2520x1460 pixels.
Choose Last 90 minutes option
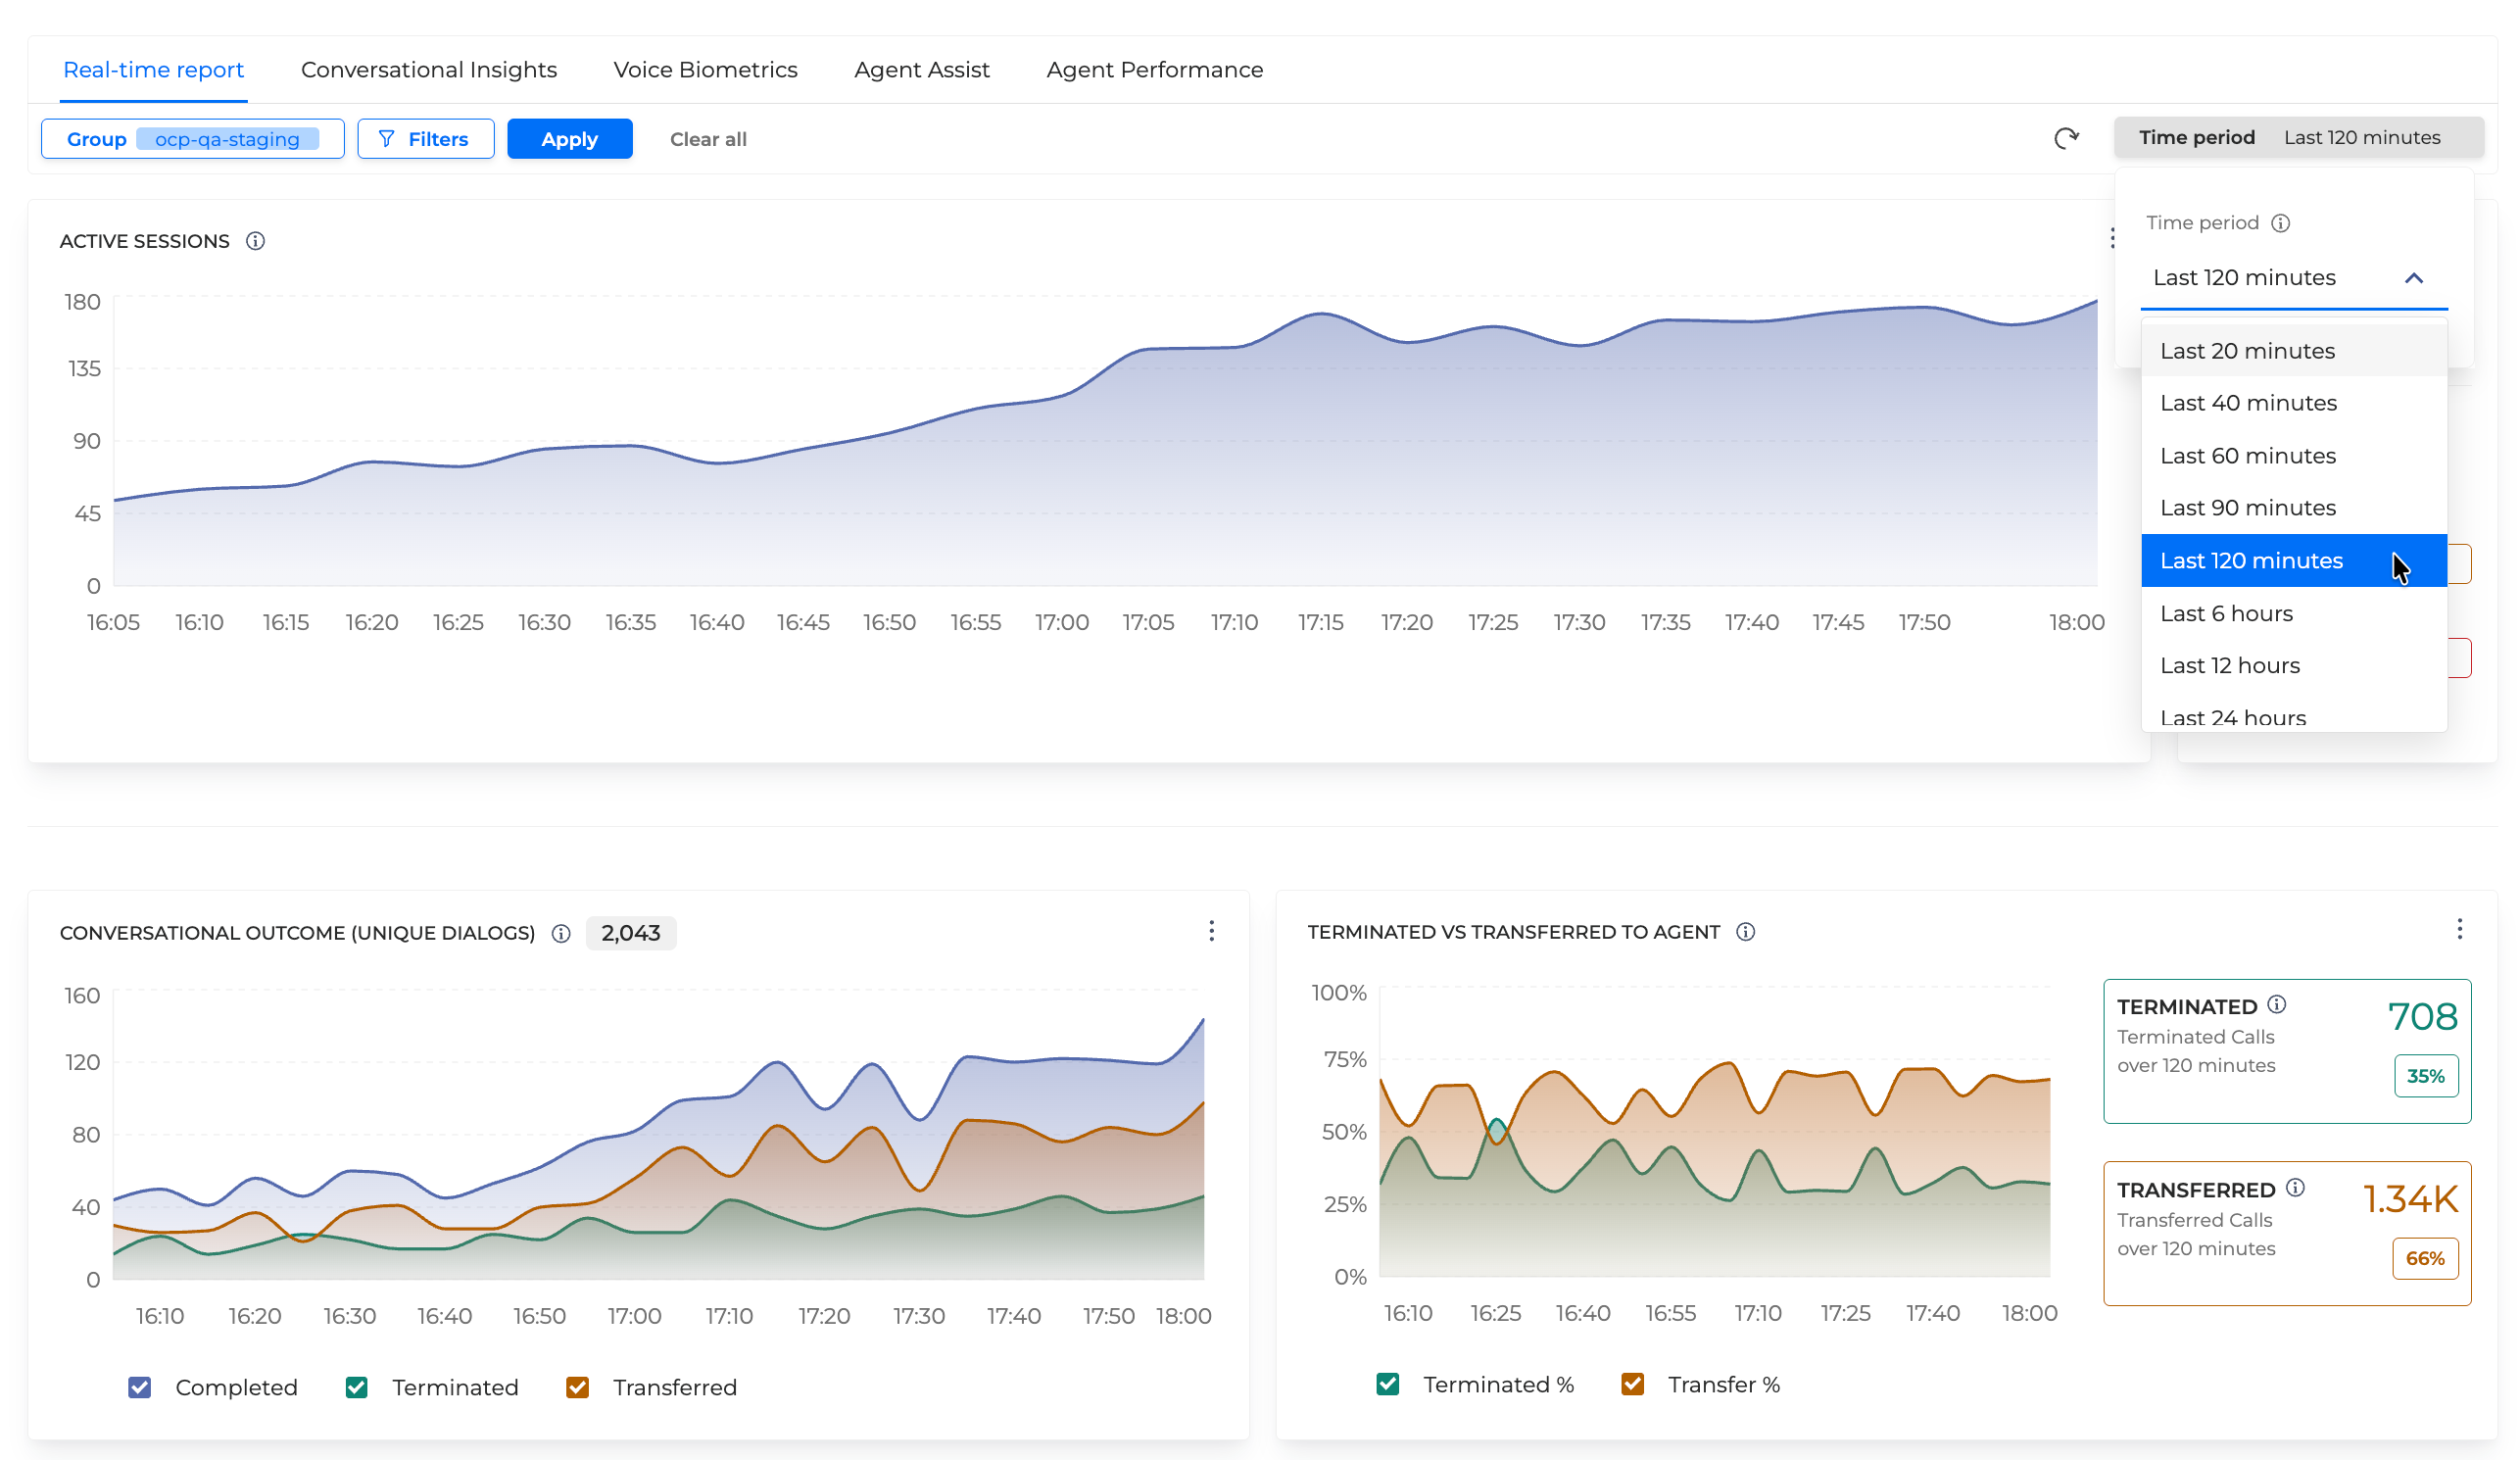pos(2293,508)
